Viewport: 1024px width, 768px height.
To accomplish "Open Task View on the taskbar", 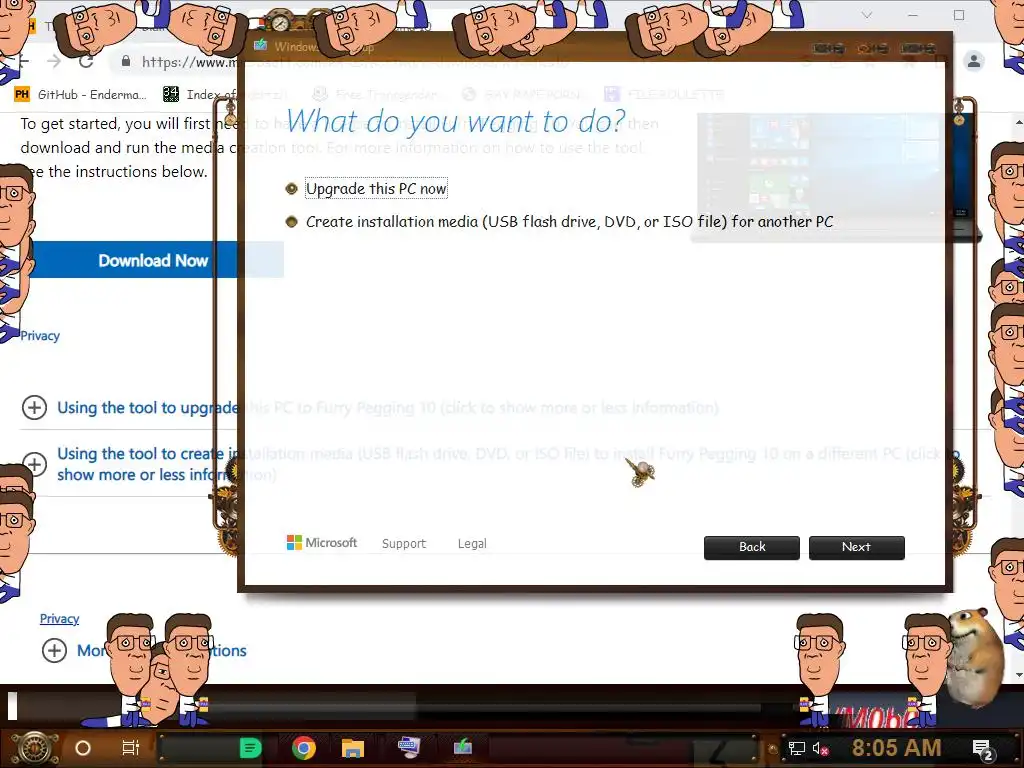I will click(131, 748).
